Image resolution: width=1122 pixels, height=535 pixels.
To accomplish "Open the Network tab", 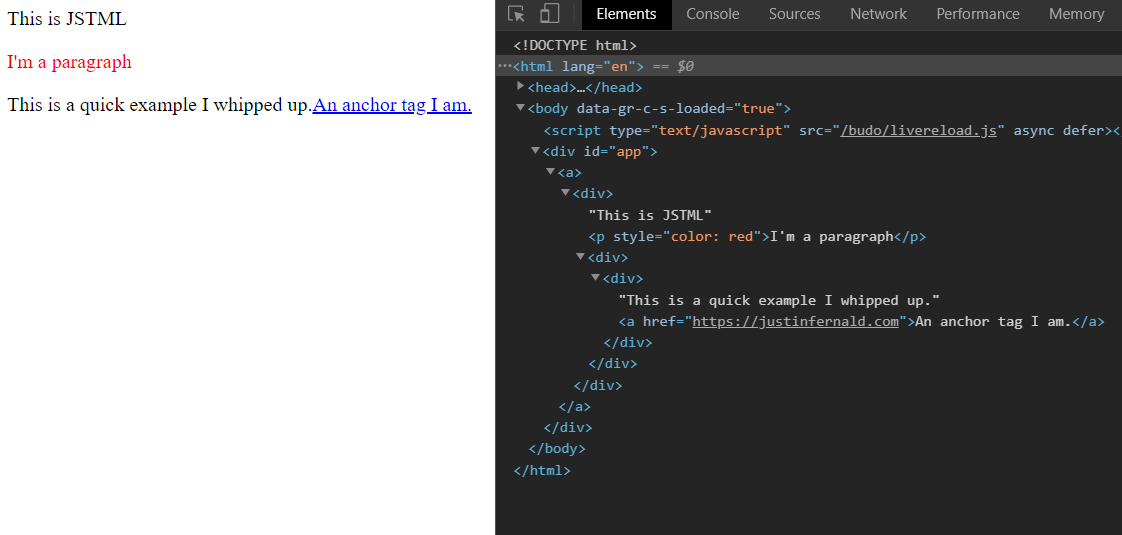I will [878, 14].
